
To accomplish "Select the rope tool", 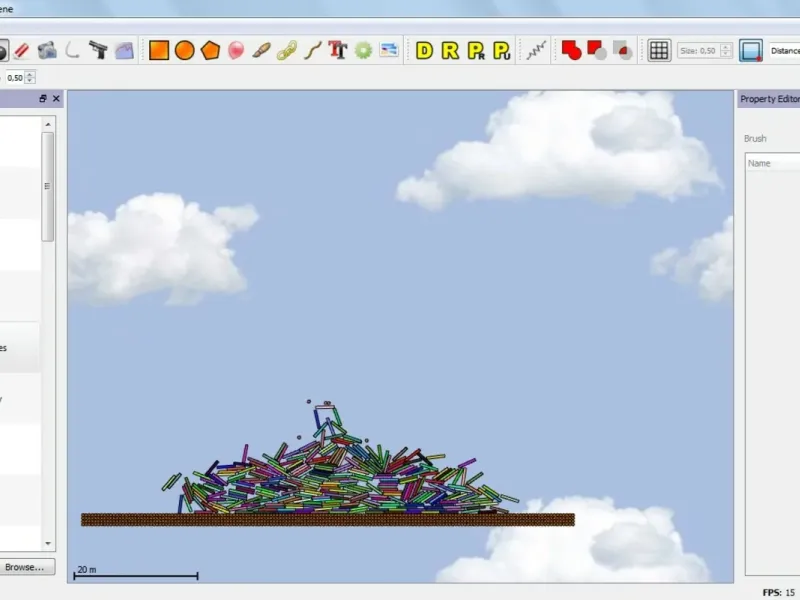I will [312, 51].
